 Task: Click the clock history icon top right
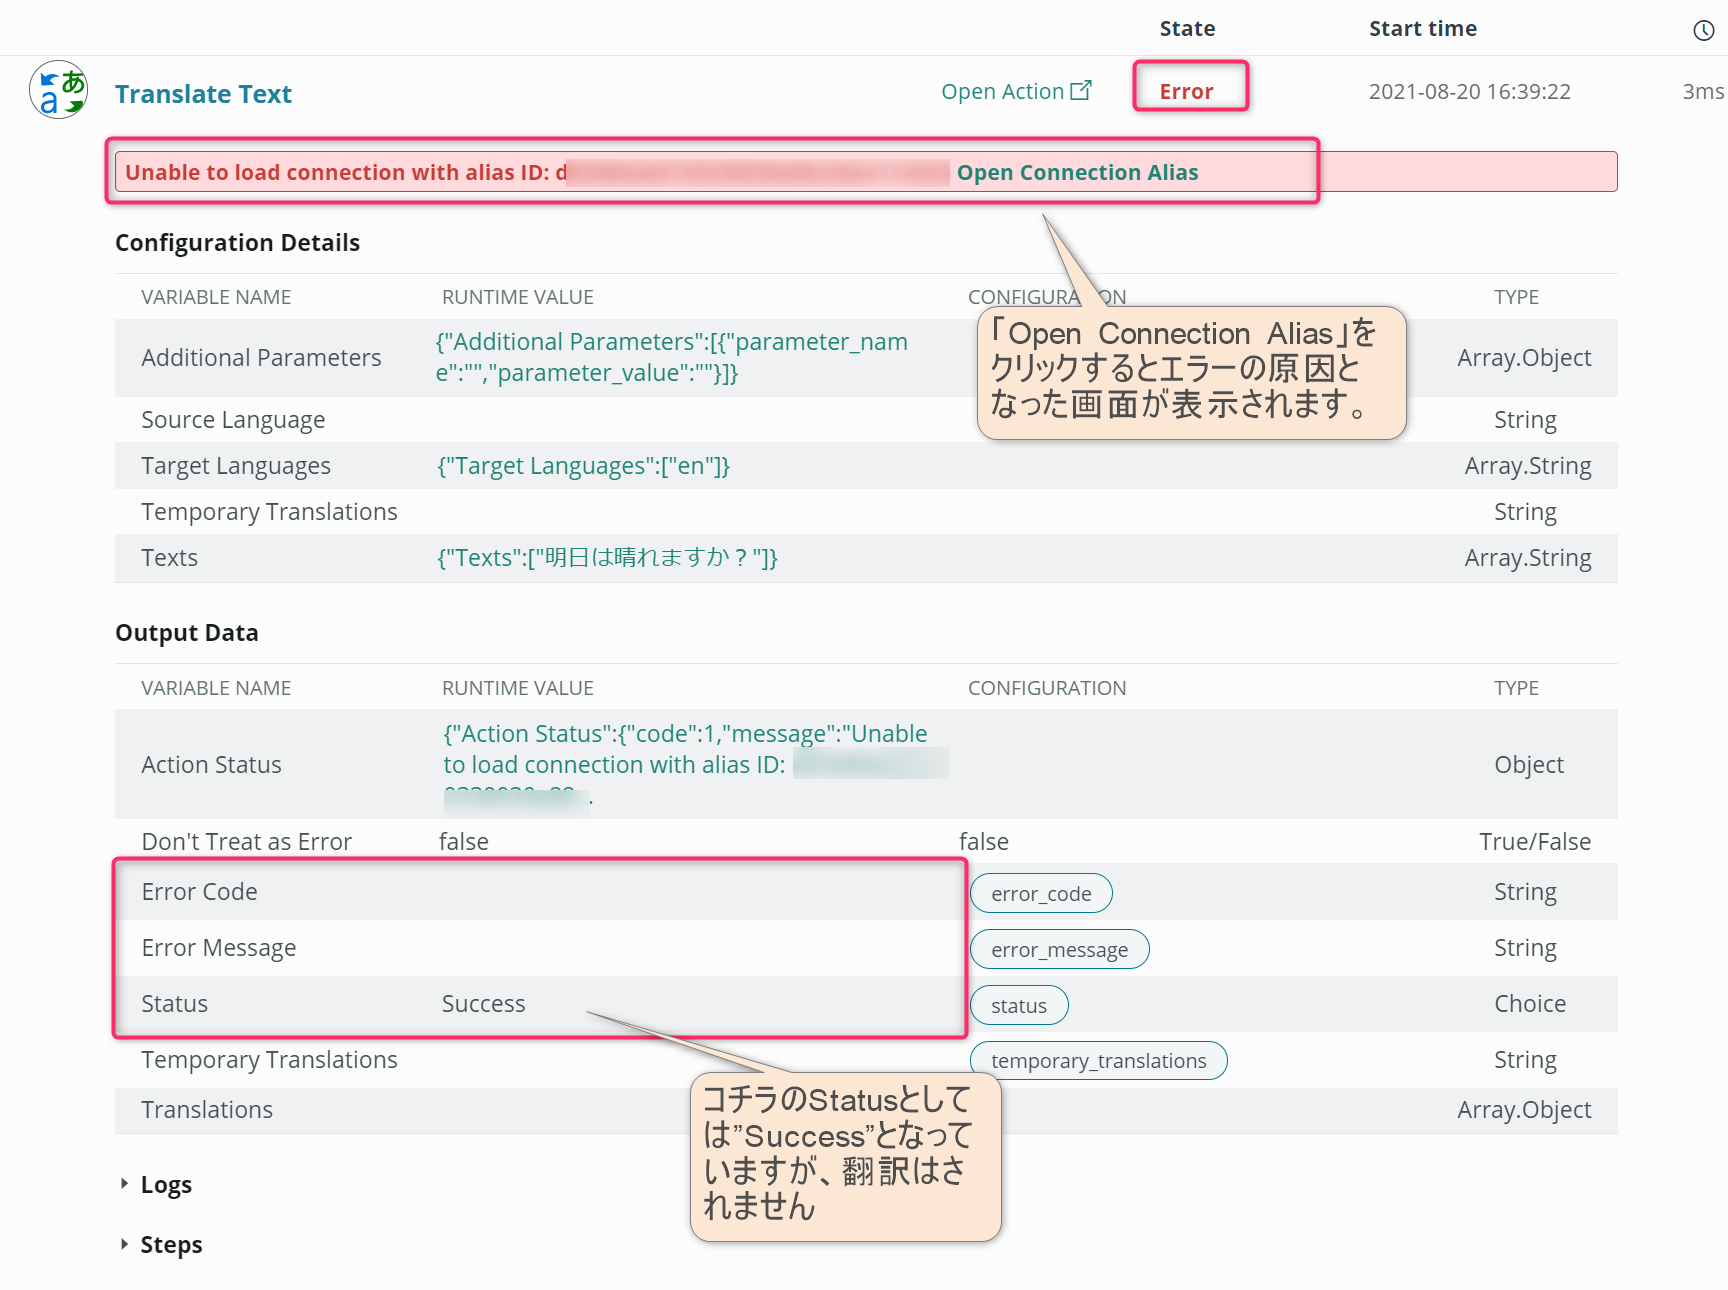[x=1703, y=30]
